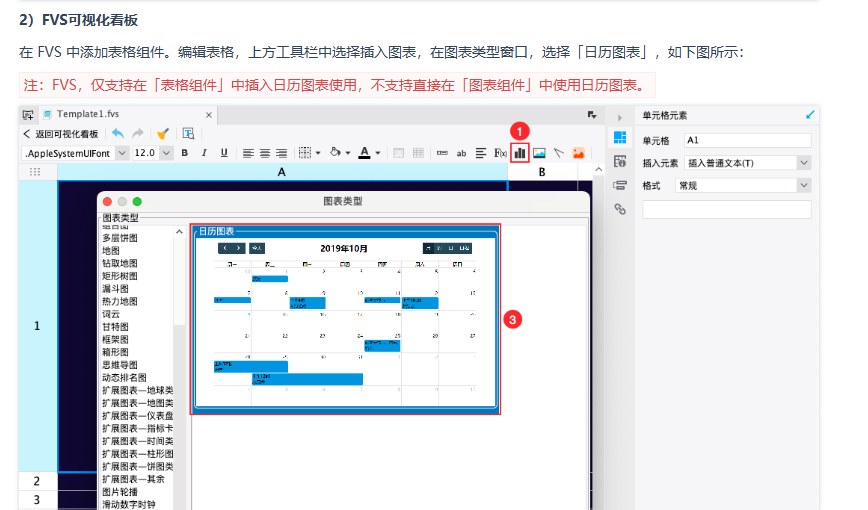
Task: Click the empty format text box
Action: tap(726, 209)
